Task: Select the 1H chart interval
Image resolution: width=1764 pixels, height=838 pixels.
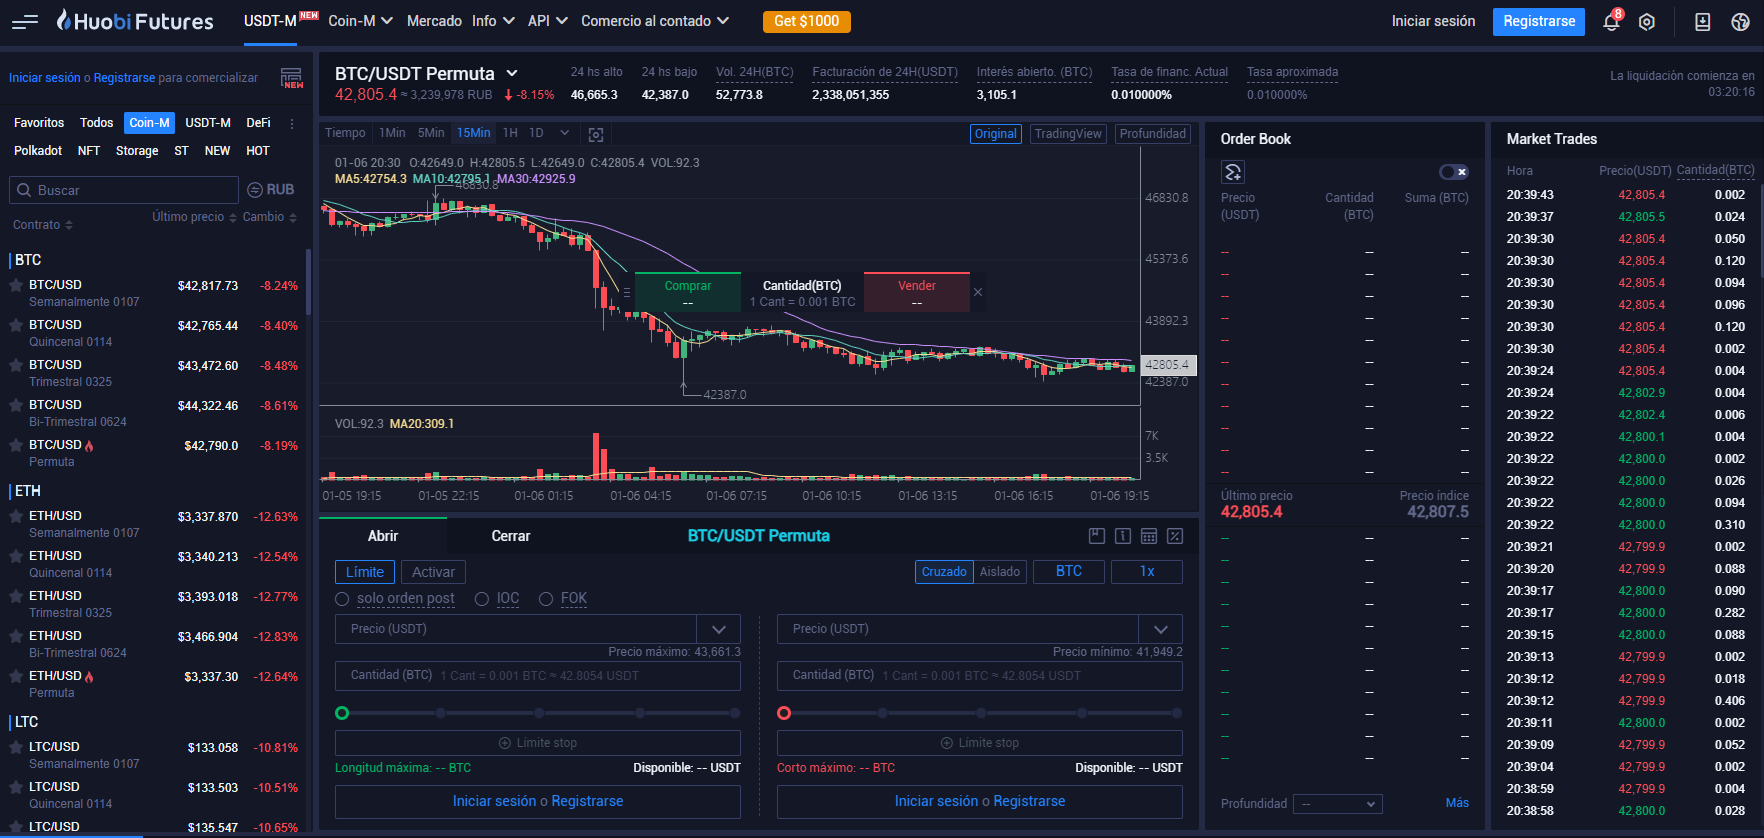Action: tap(510, 133)
